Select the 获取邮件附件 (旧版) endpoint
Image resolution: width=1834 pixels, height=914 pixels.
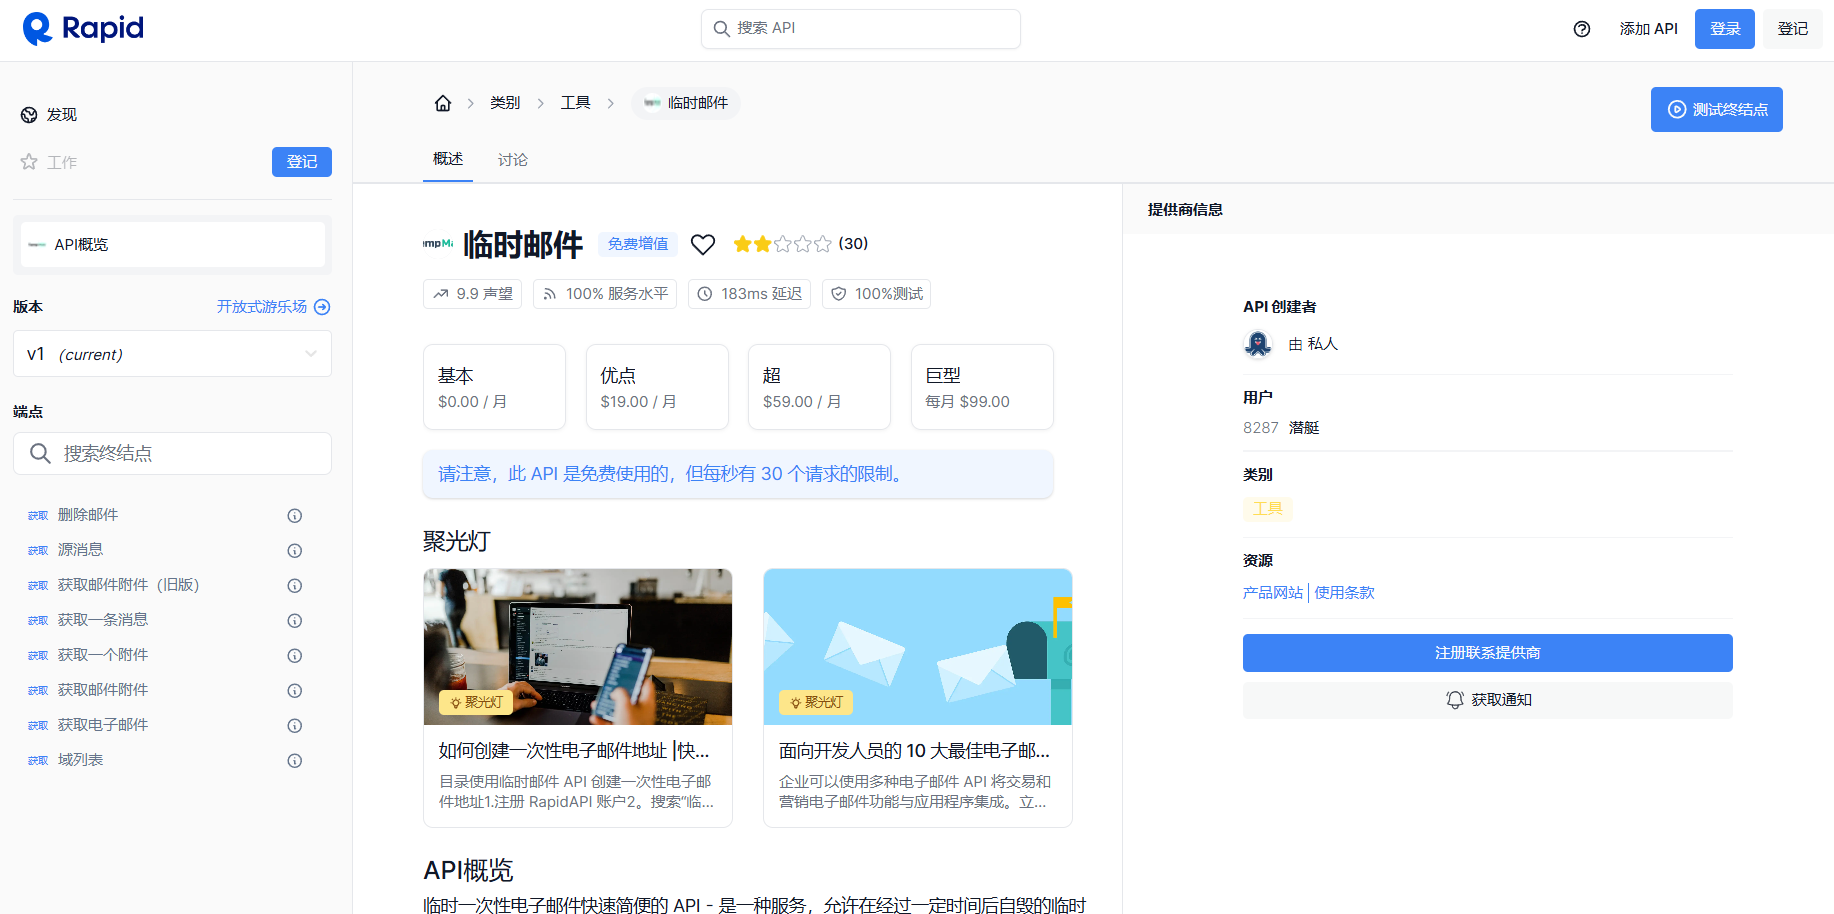(129, 585)
